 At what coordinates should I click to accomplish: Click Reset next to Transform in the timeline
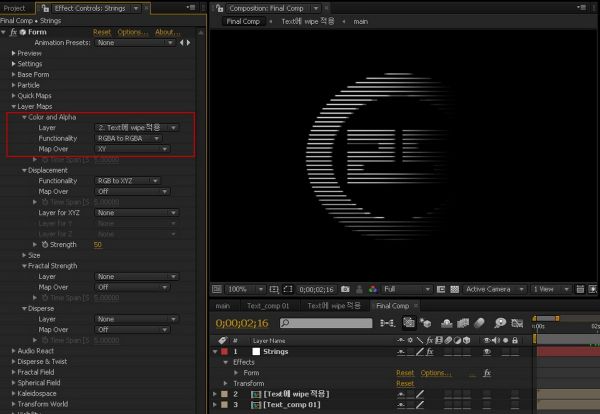pos(405,383)
